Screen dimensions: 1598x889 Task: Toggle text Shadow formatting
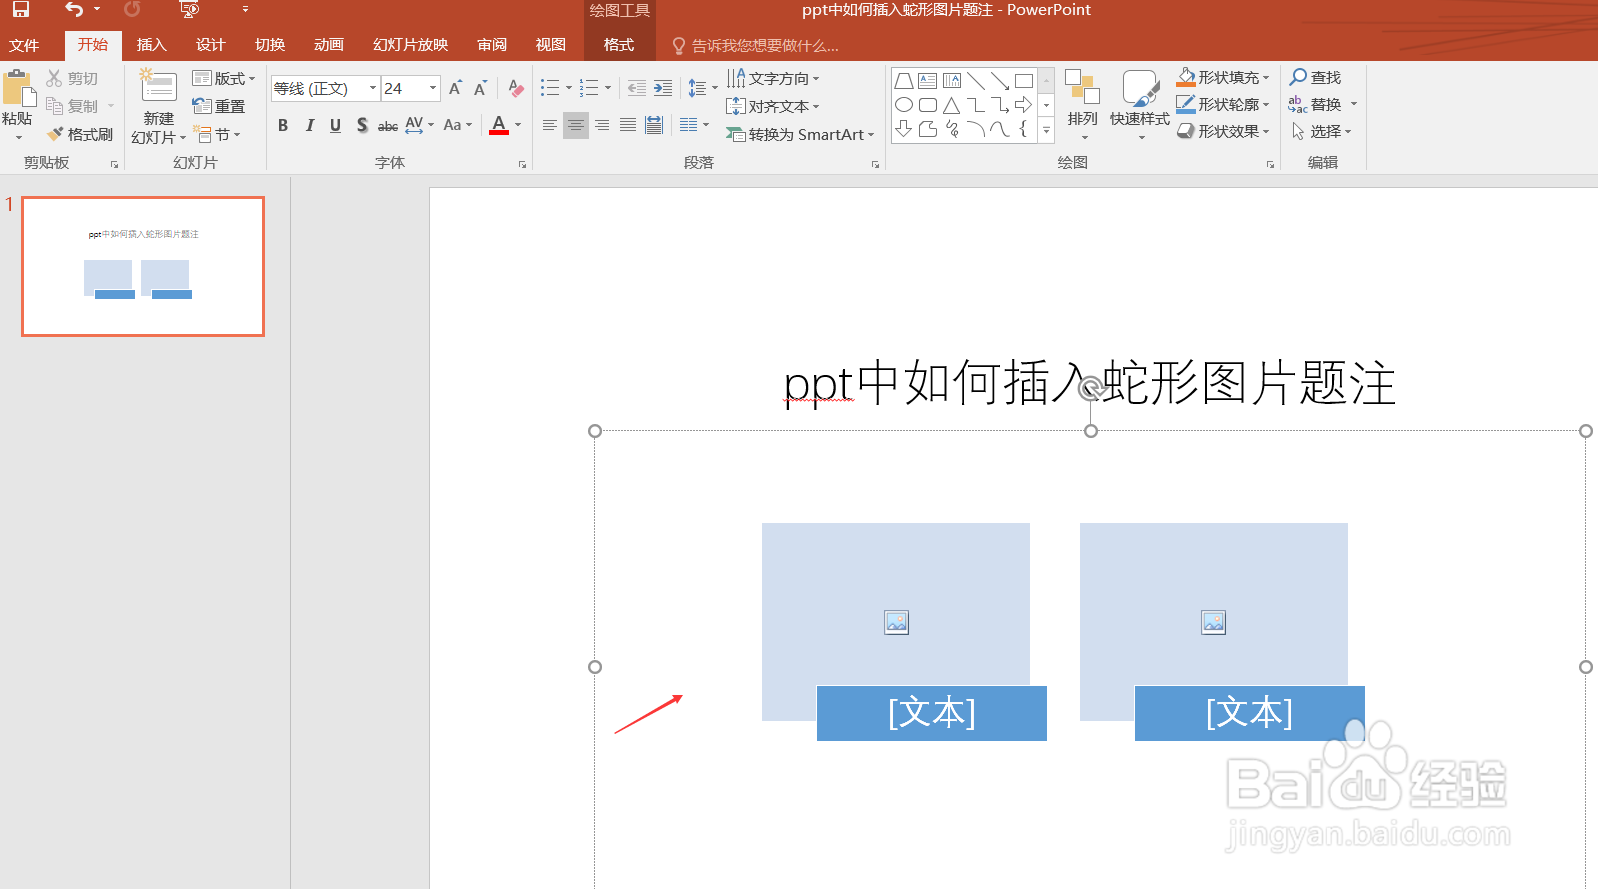coord(362,125)
